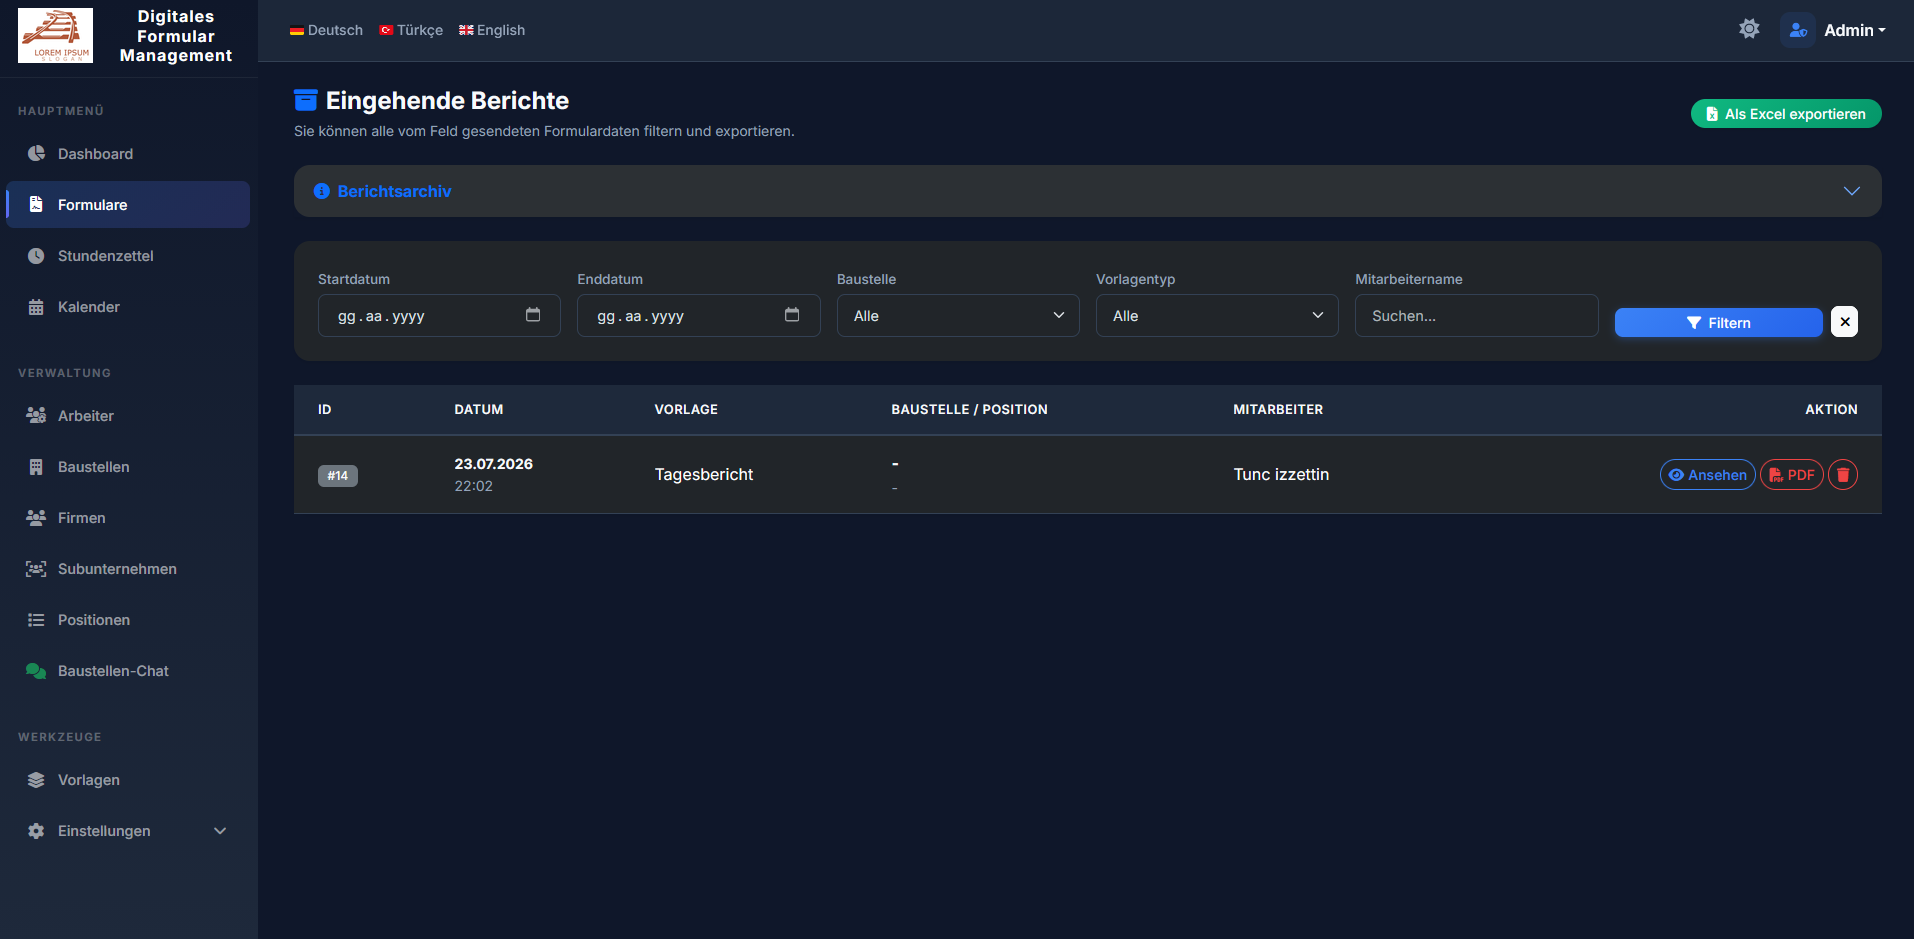The width and height of the screenshot is (1914, 939).
Task: Switch language to English
Action: click(492, 30)
